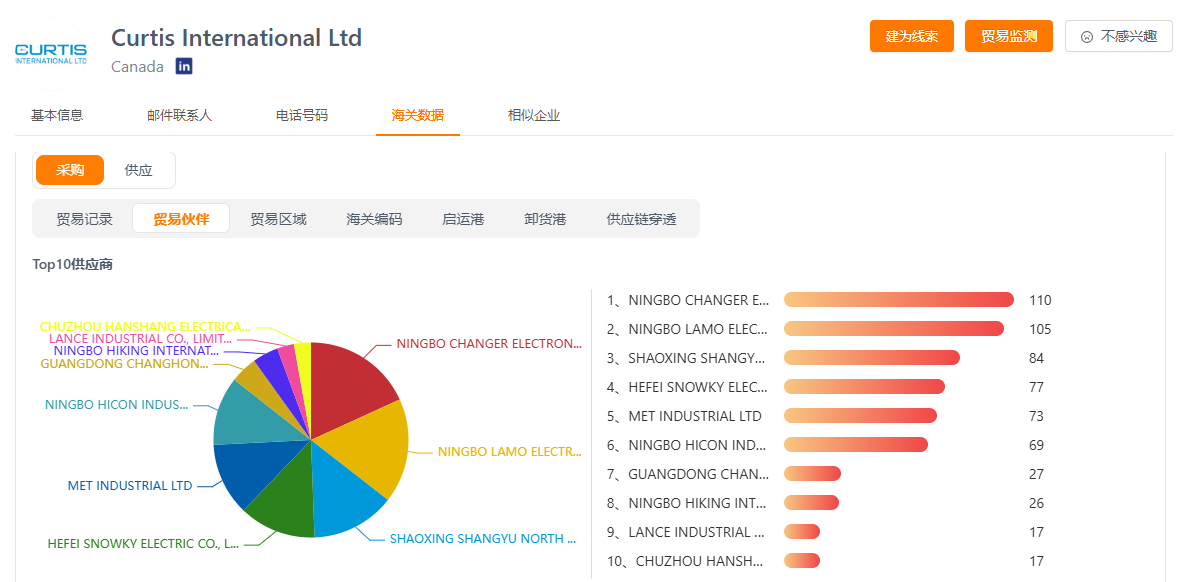1178x582 pixels.
Task: Open the 贸易记录 sub-tab
Action: coord(84,219)
